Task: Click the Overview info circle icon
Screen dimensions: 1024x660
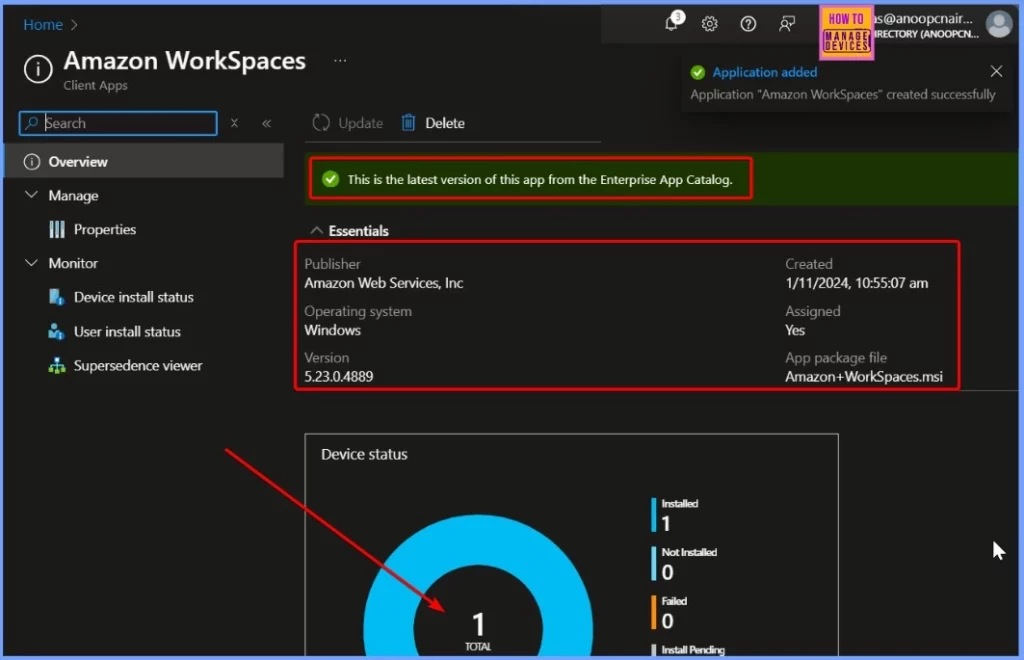Action: 32,162
